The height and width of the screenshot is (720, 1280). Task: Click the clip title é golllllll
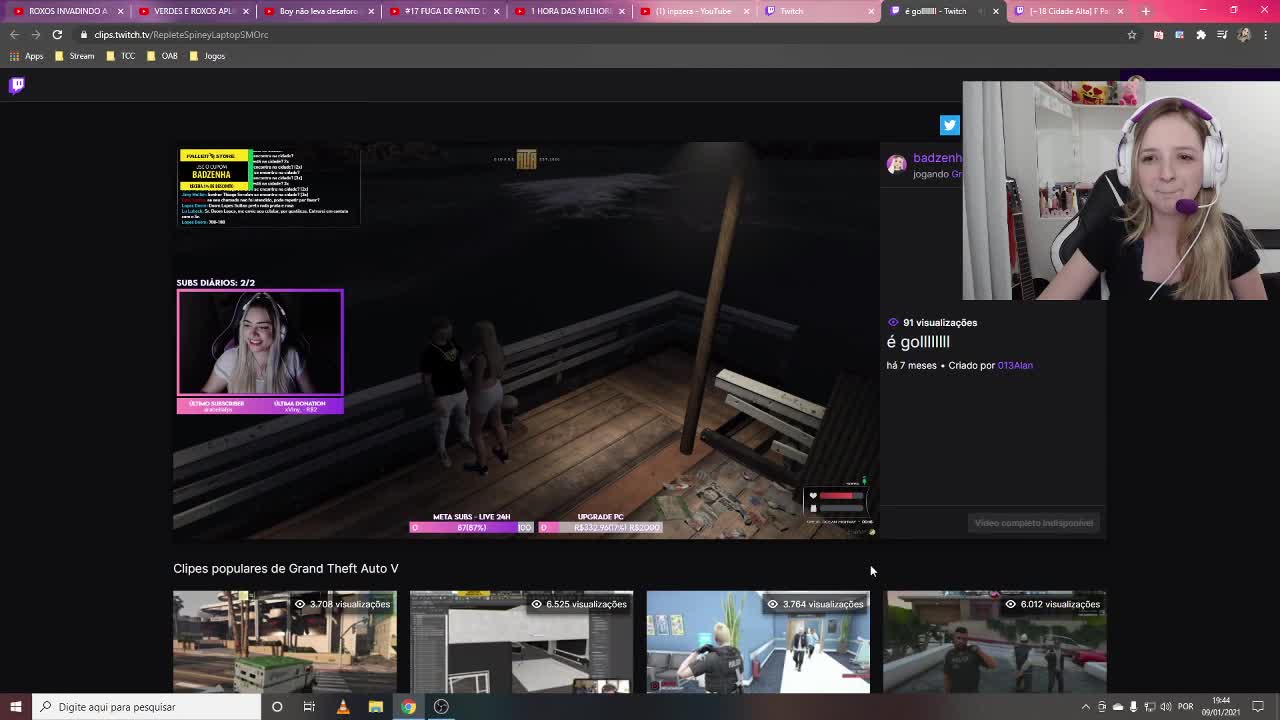pos(918,342)
